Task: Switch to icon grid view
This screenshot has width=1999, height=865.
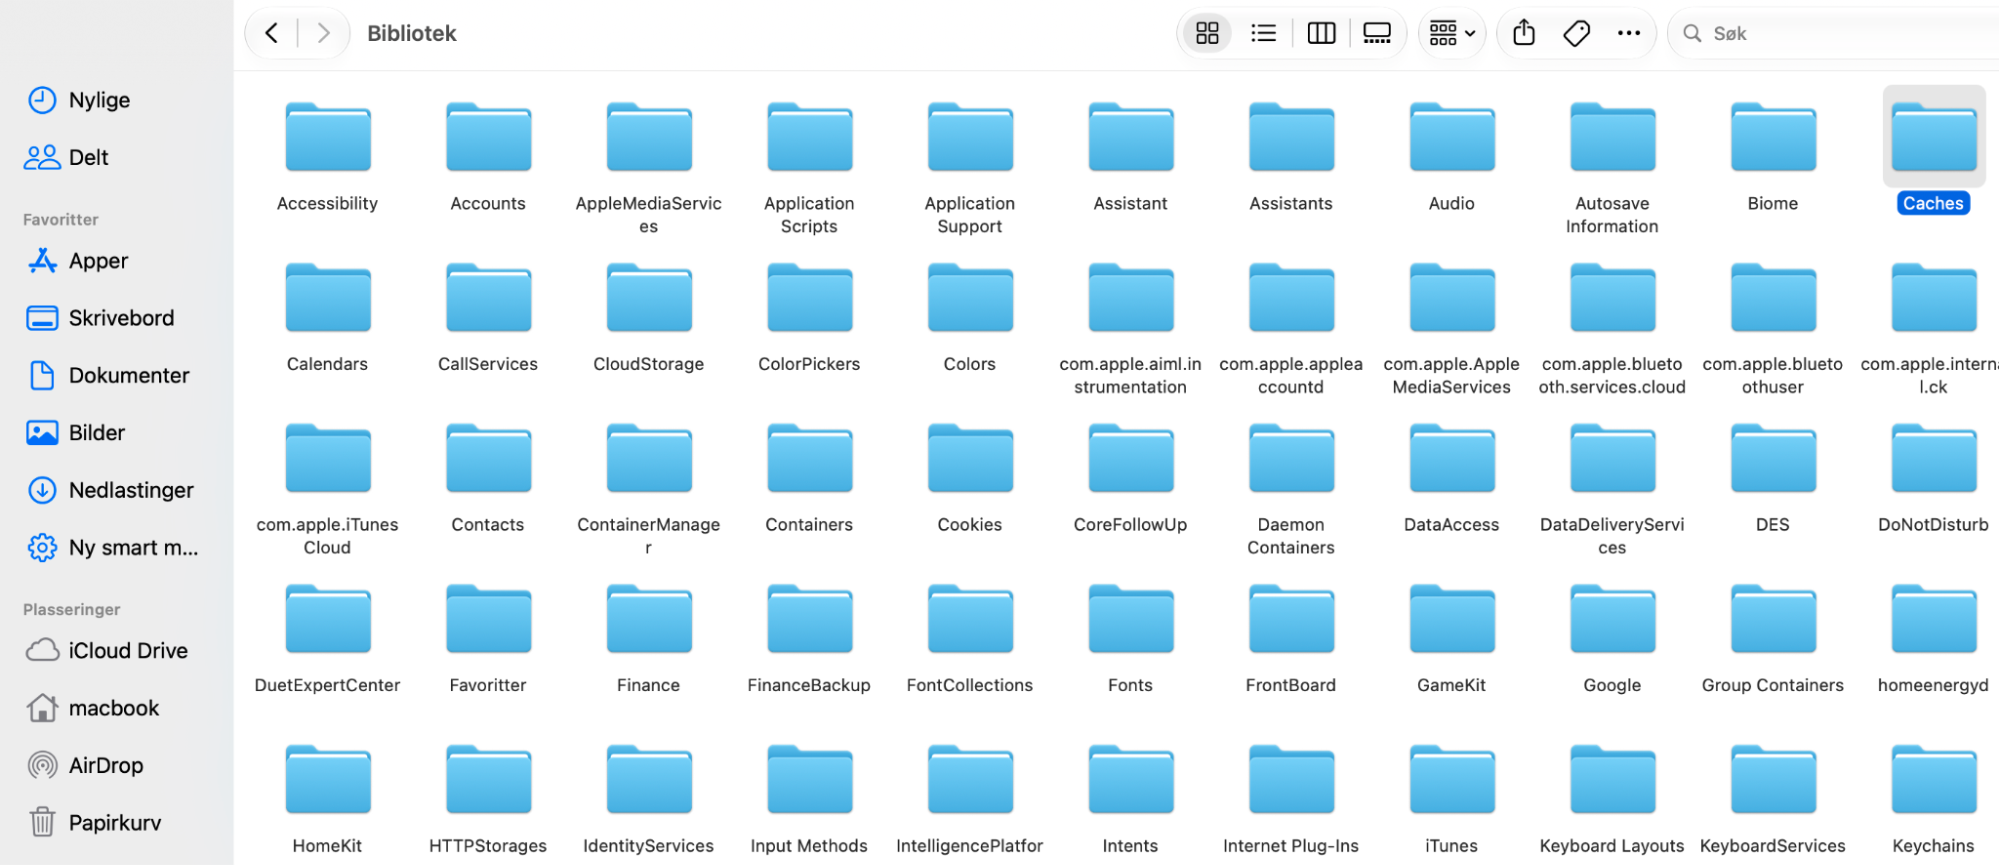Action: (1207, 33)
